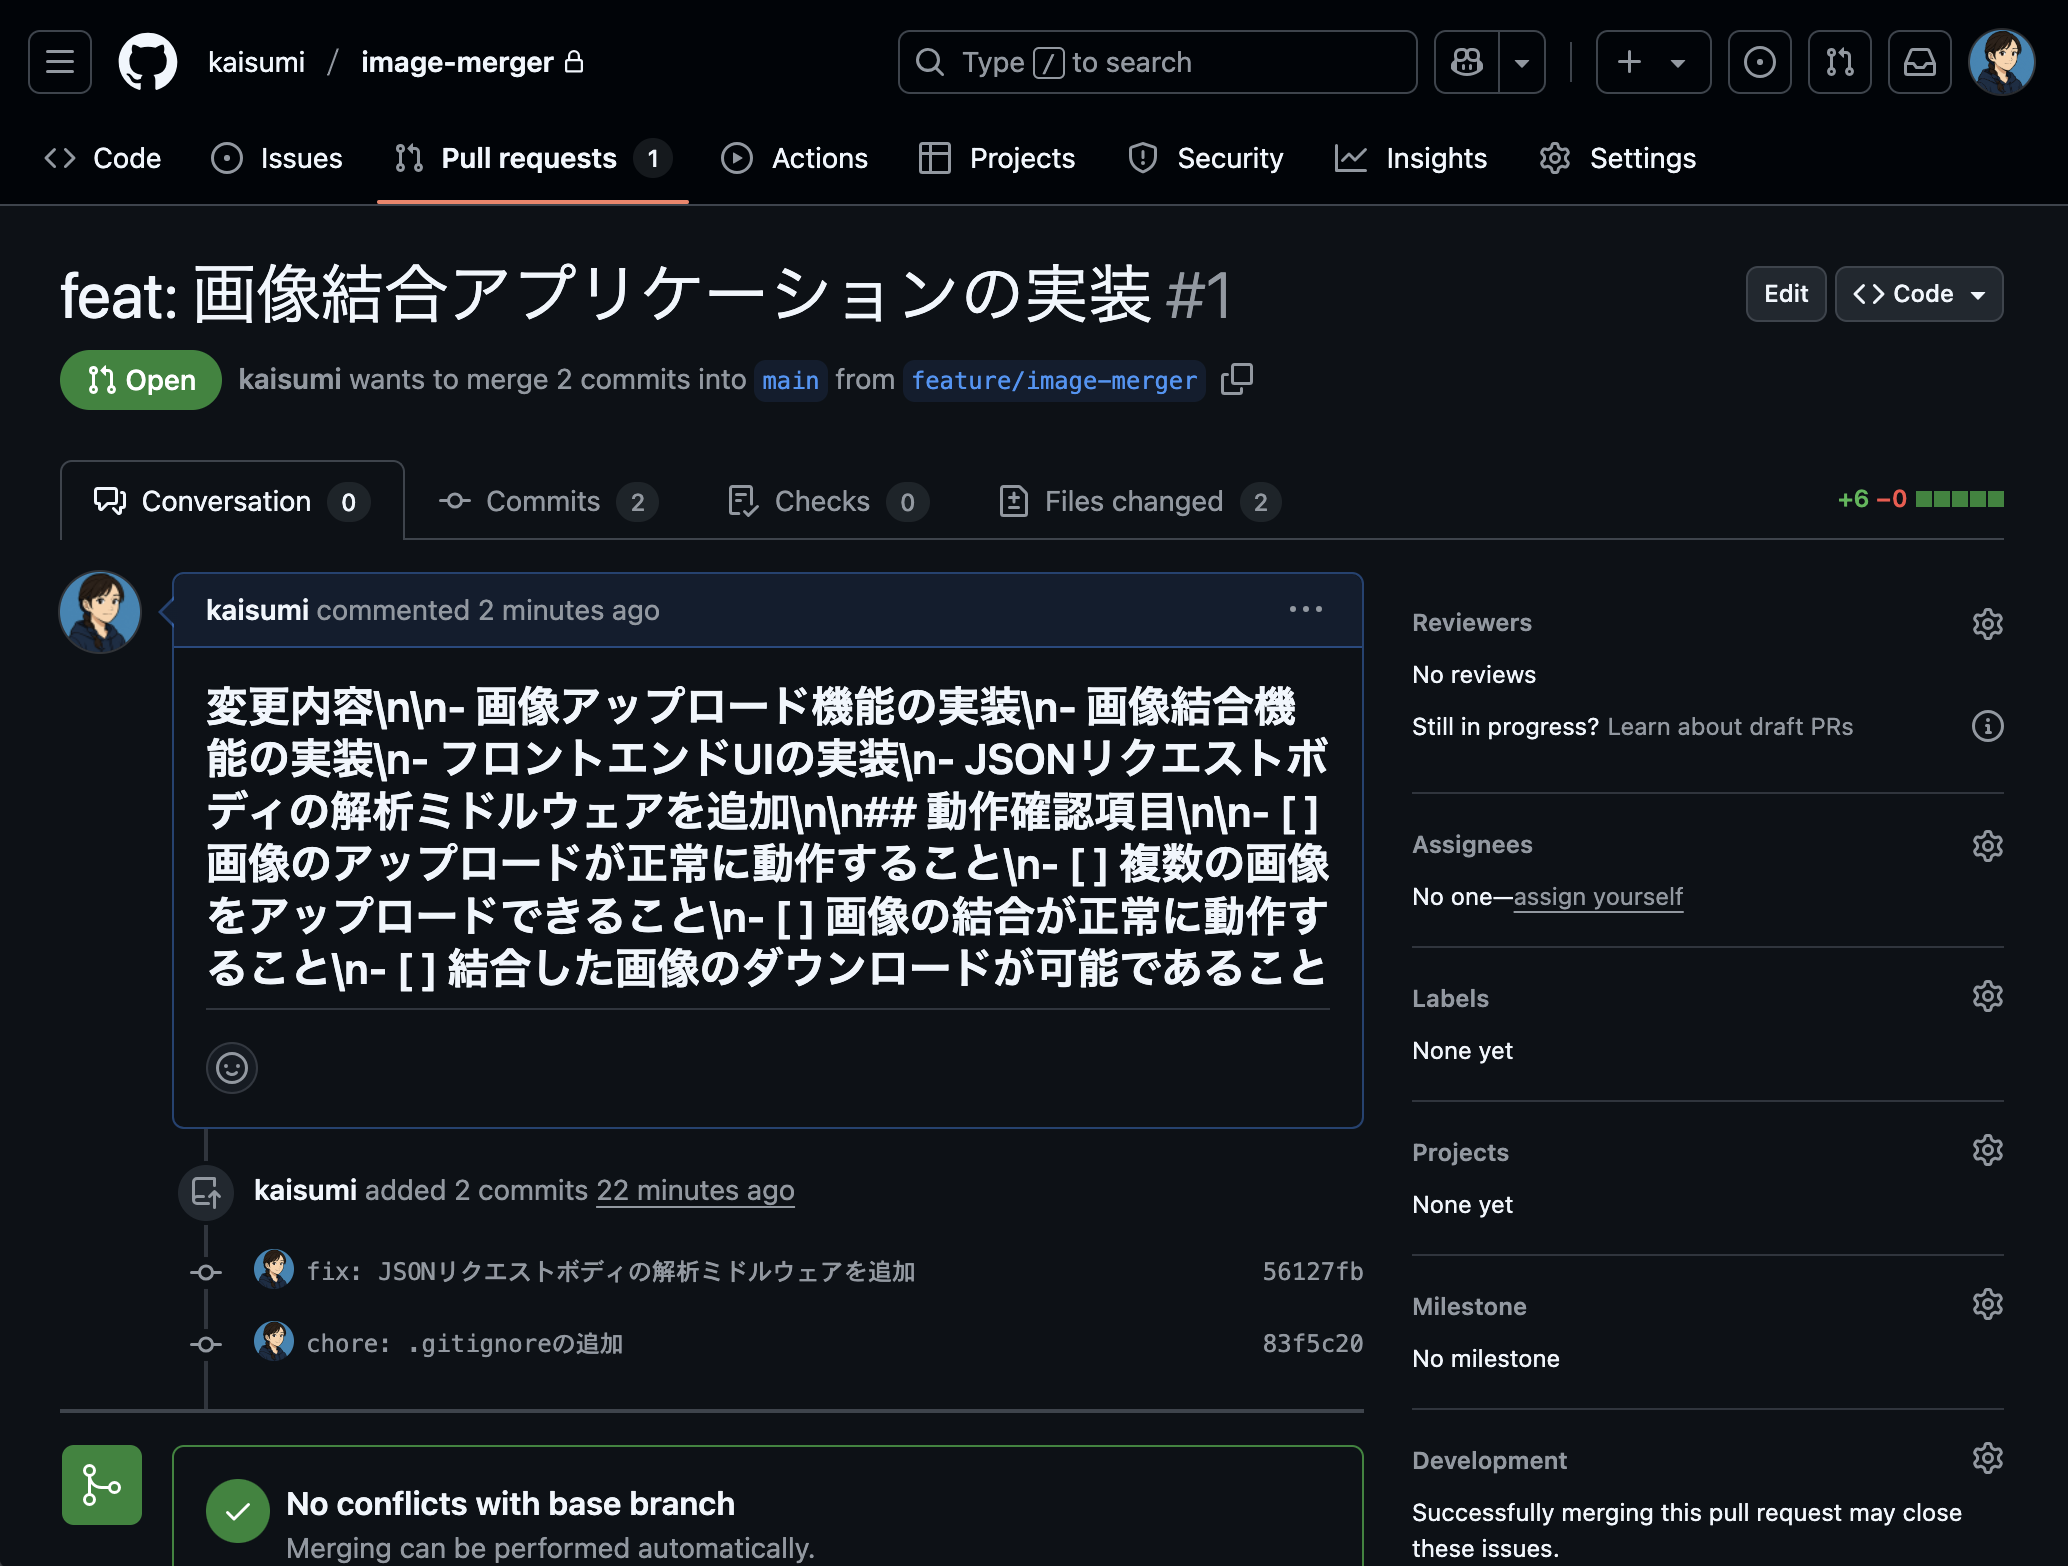Open the notifications inbox icon
This screenshot has width=2068, height=1566.
point(1919,62)
